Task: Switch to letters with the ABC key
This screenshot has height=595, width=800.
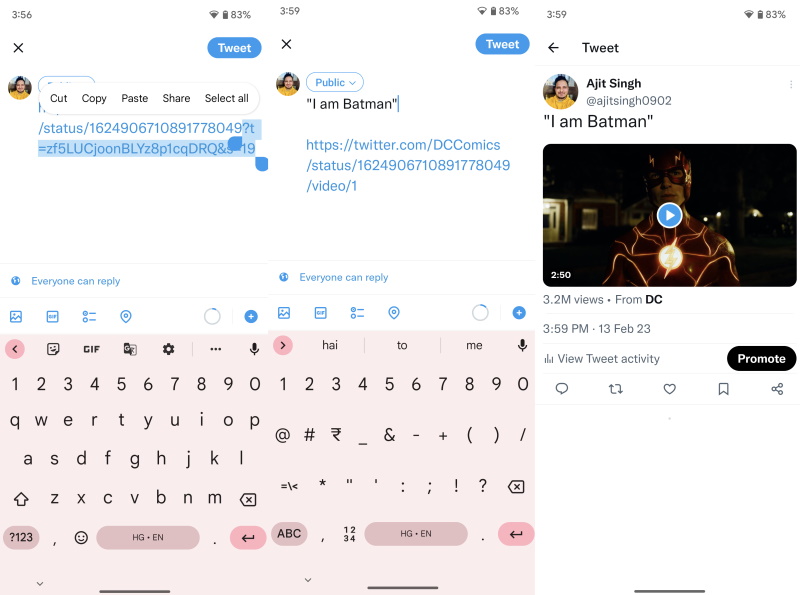Action: [289, 534]
